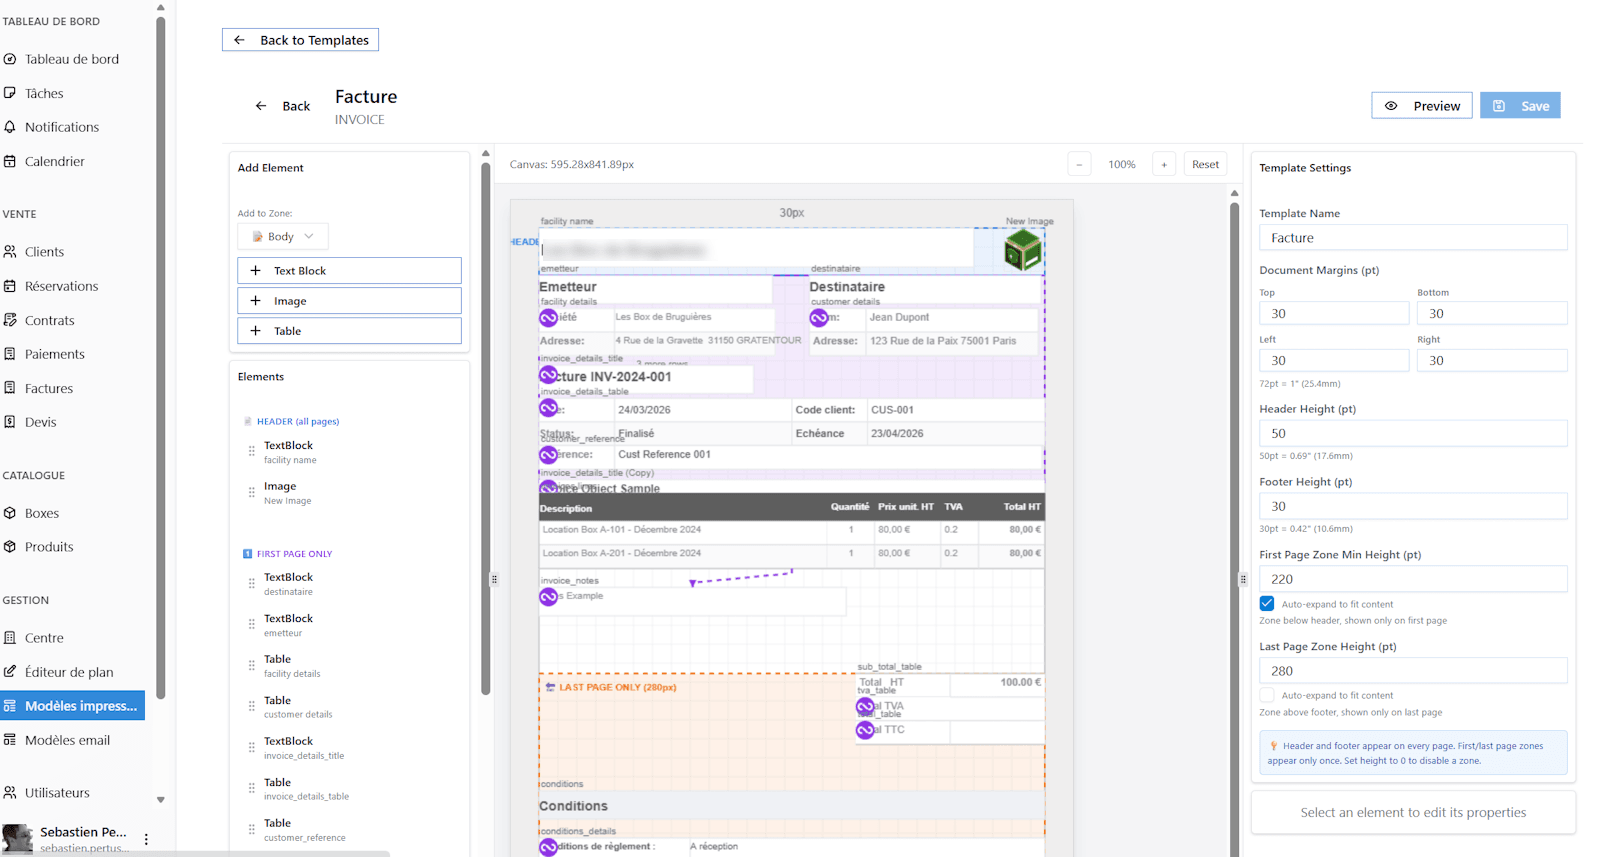Screen dimensions: 1600x857
Task: Open the user options three-dot menu
Action: coord(146,839)
